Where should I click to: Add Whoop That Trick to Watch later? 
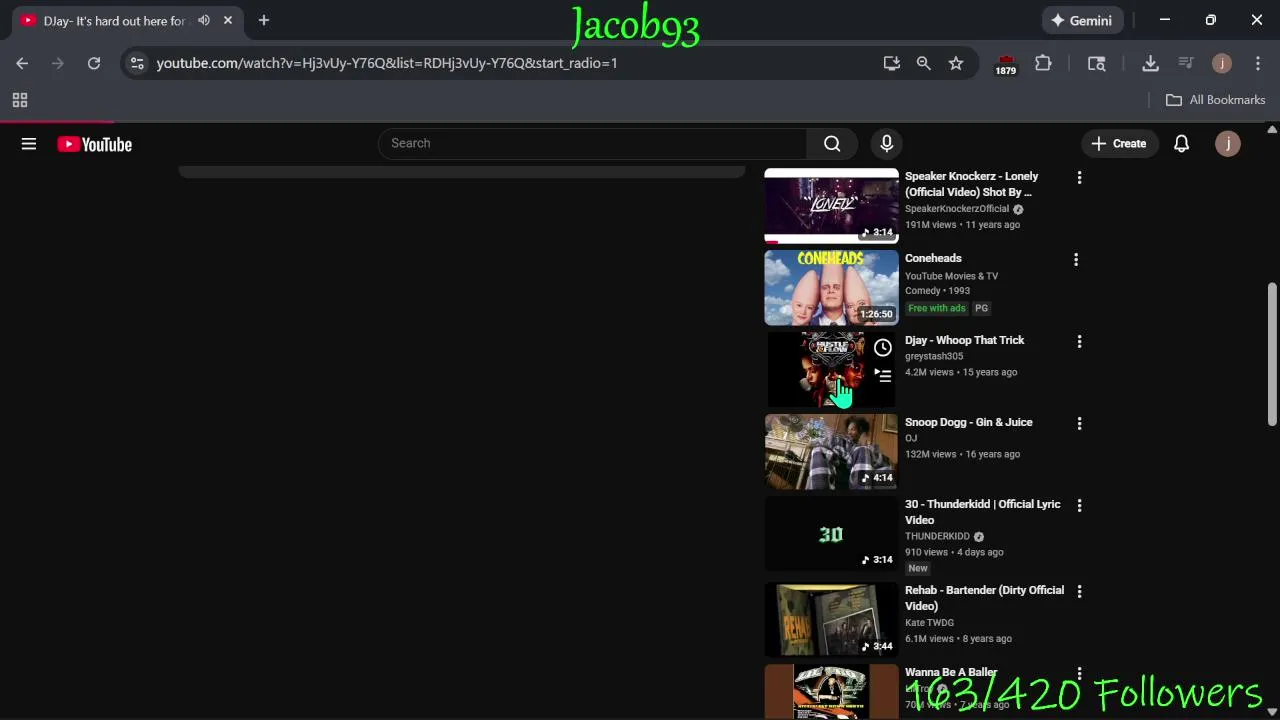point(882,348)
